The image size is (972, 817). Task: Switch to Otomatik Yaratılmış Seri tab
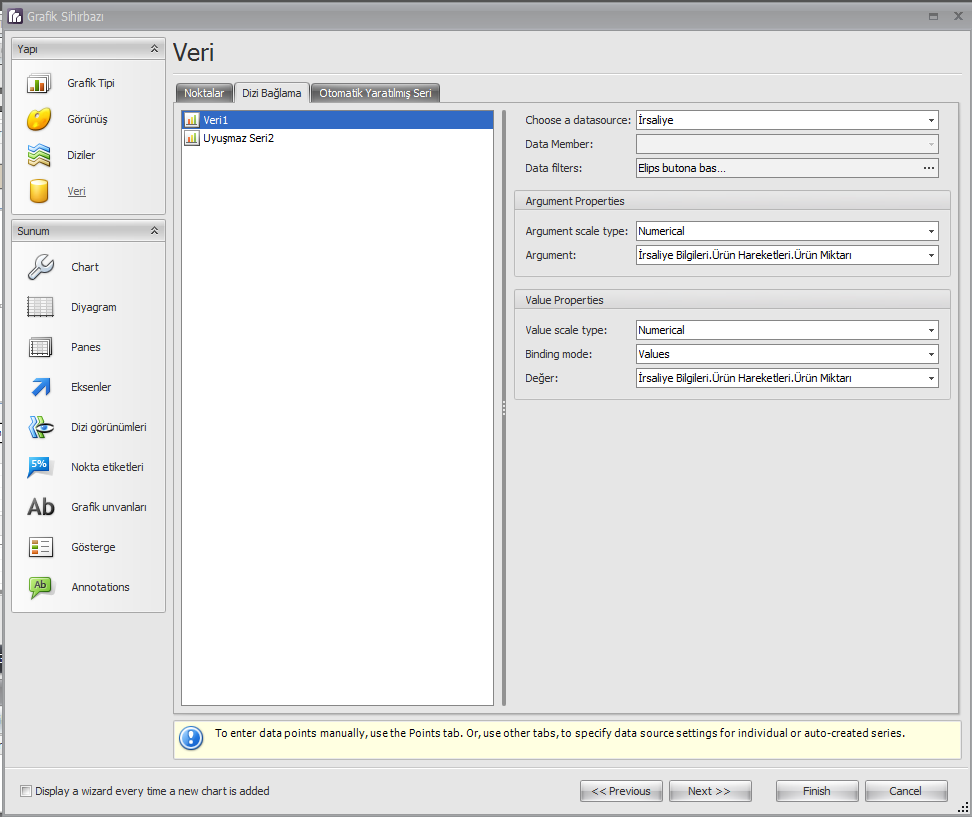point(375,93)
